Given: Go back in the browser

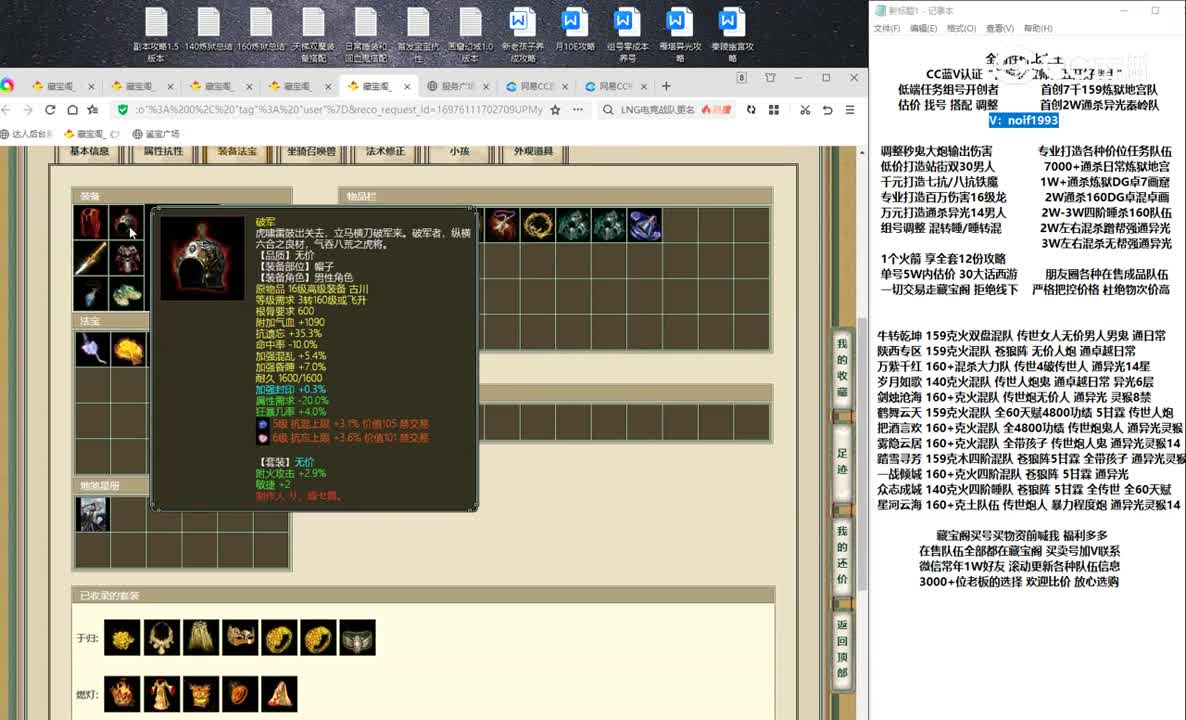Looking at the screenshot, I should pyautogui.click(x=6, y=110).
